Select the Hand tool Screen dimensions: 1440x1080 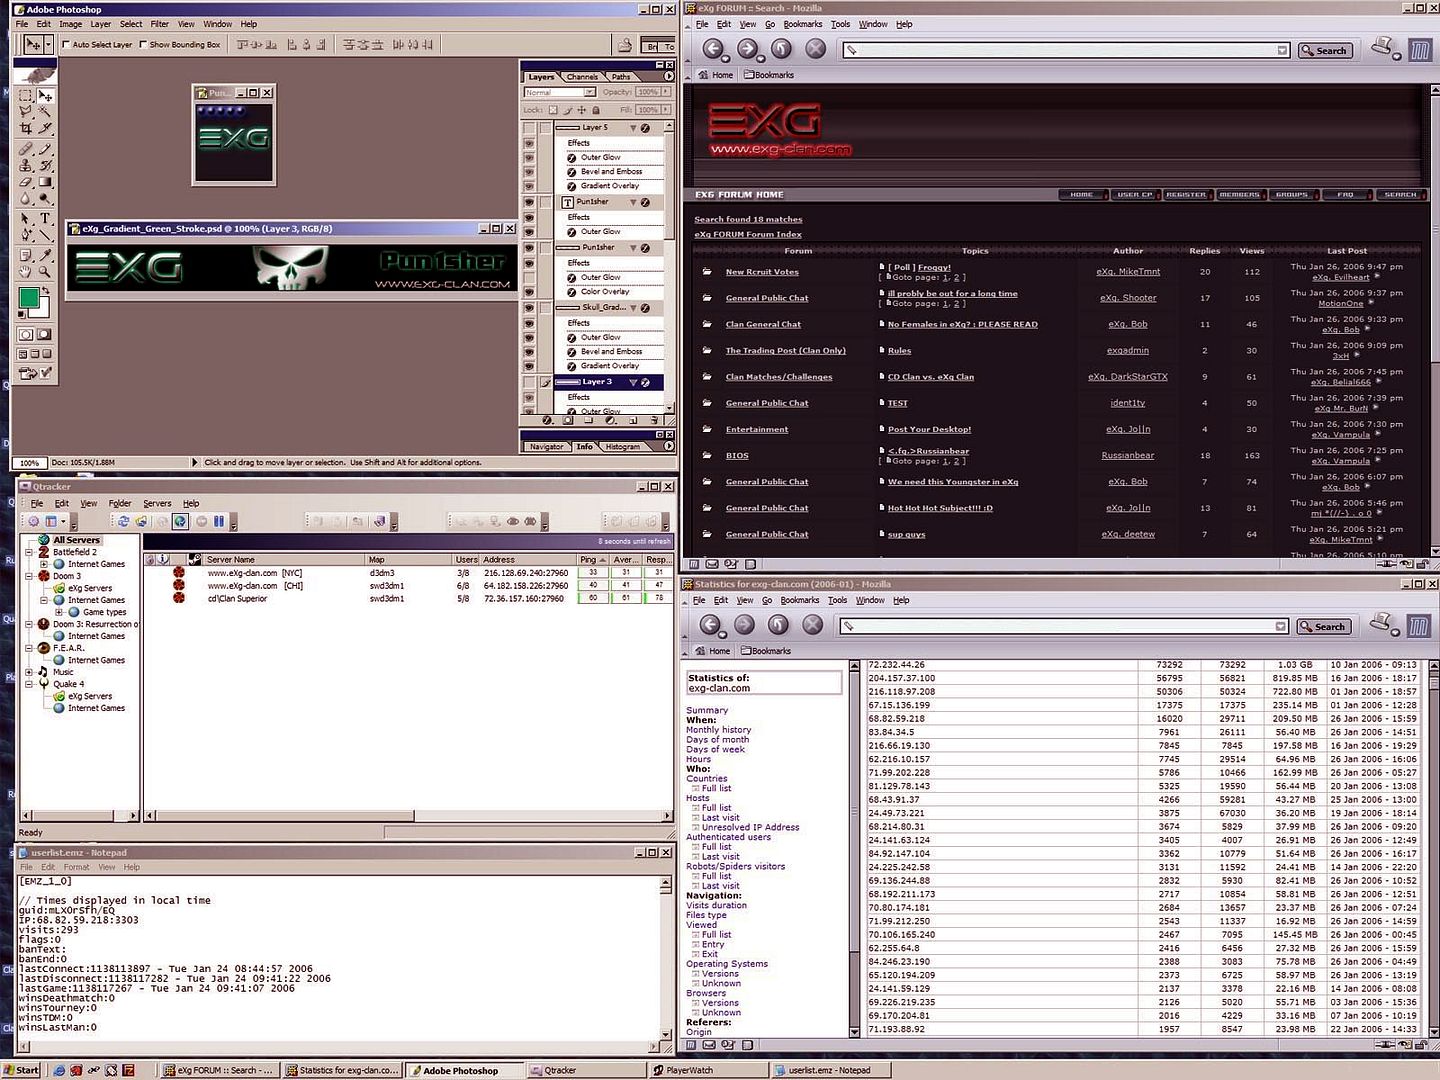[26, 271]
